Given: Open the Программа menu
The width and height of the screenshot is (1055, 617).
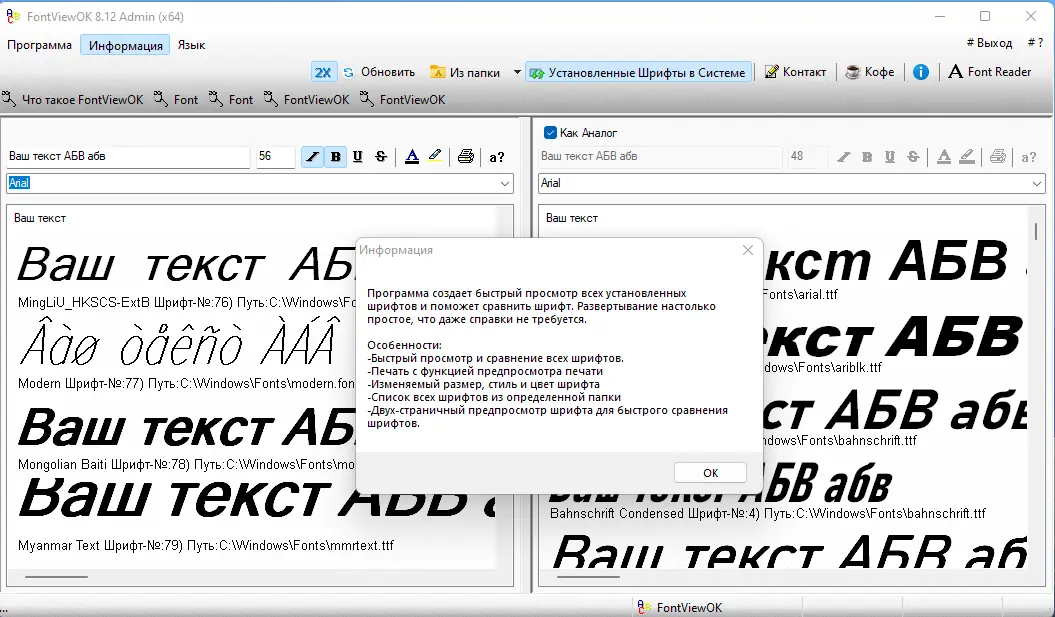Looking at the screenshot, I should point(39,45).
